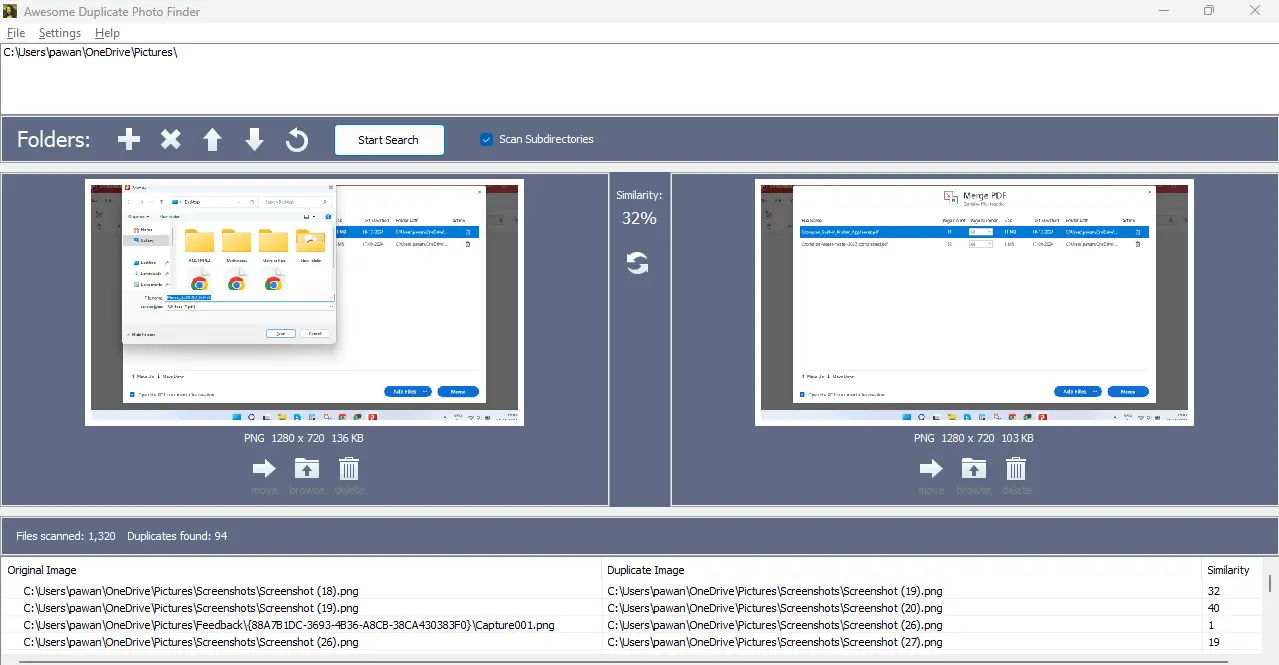This screenshot has width=1279, height=665.
Task: Select the right preview image thumbnail
Action: (974, 302)
